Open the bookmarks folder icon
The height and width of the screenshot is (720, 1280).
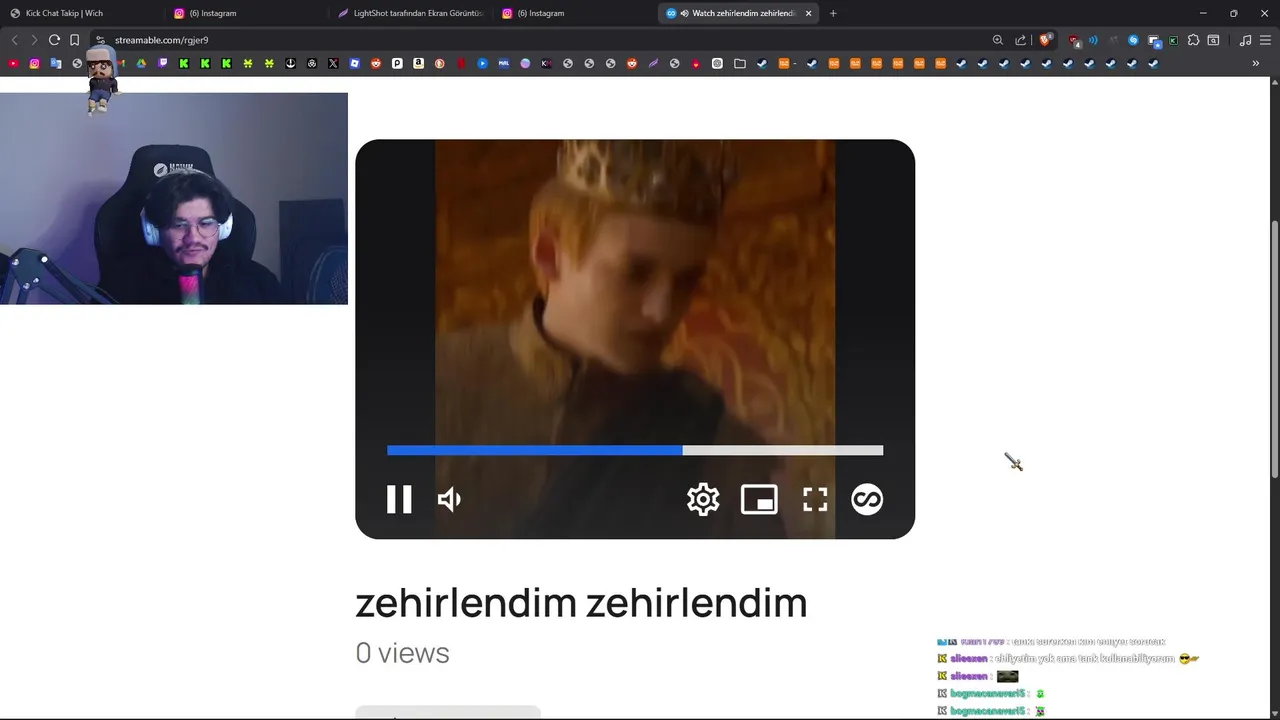[740, 63]
